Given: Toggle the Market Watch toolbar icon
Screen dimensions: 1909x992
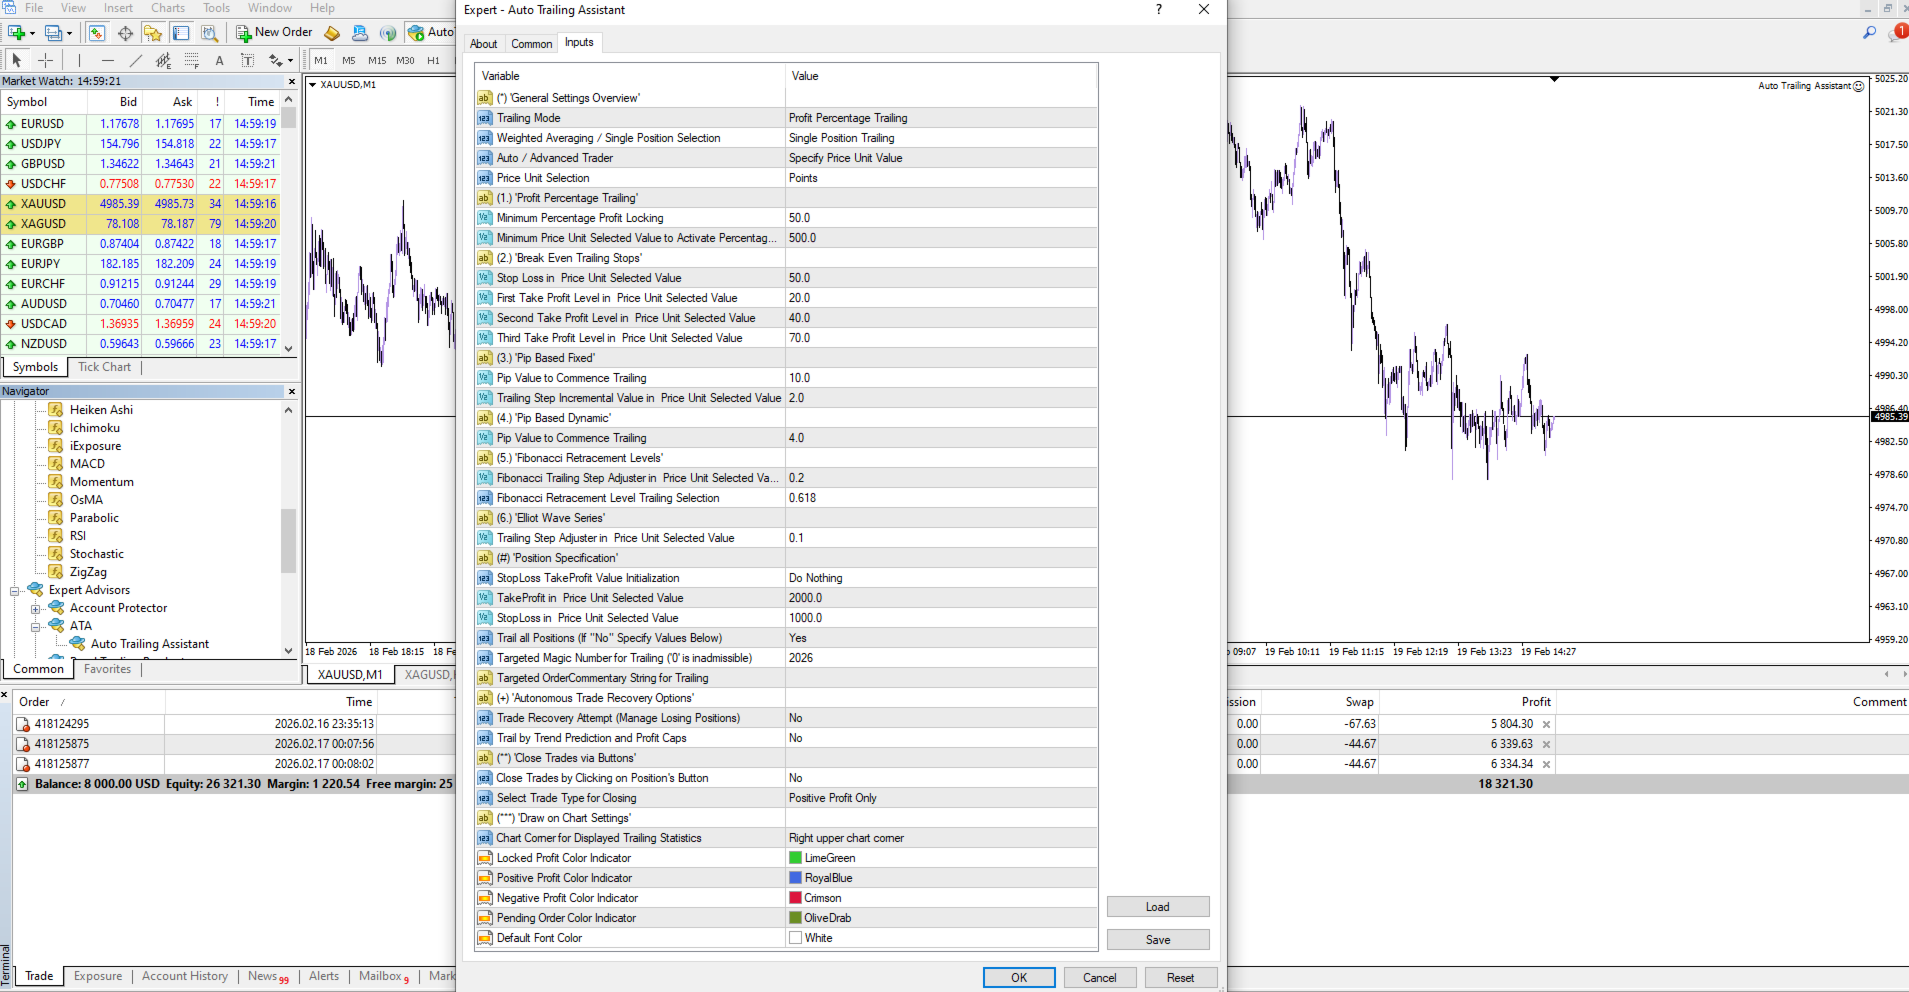Looking at the screenshot, I should [x=97, y=33].
